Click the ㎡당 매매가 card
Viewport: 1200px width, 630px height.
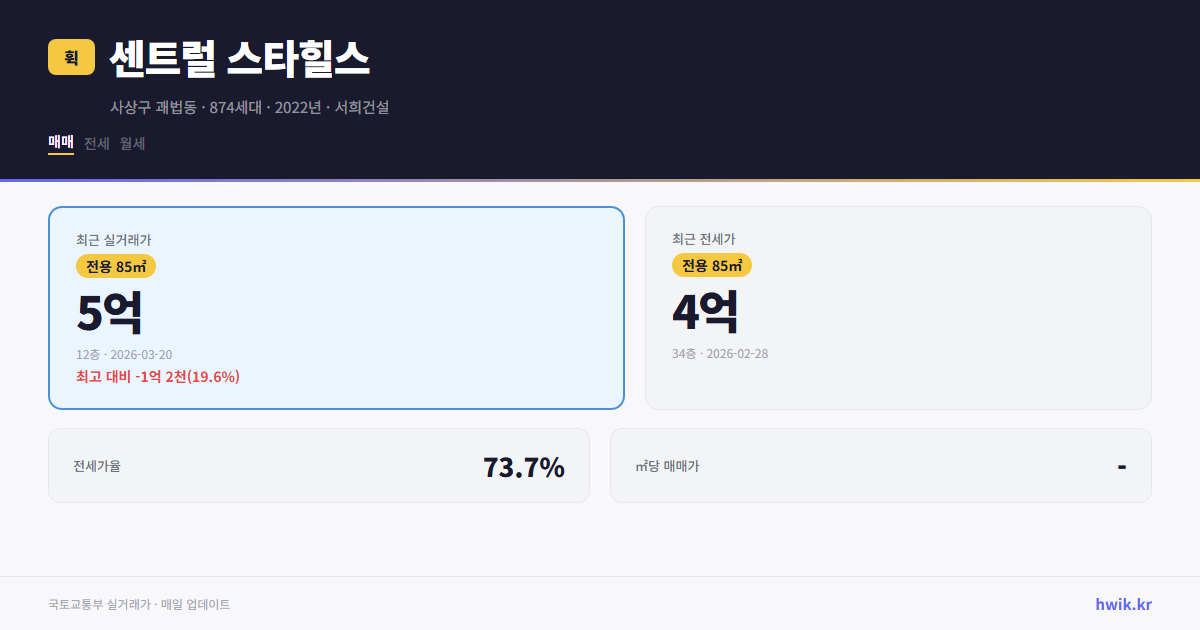[x=880, y=465]
